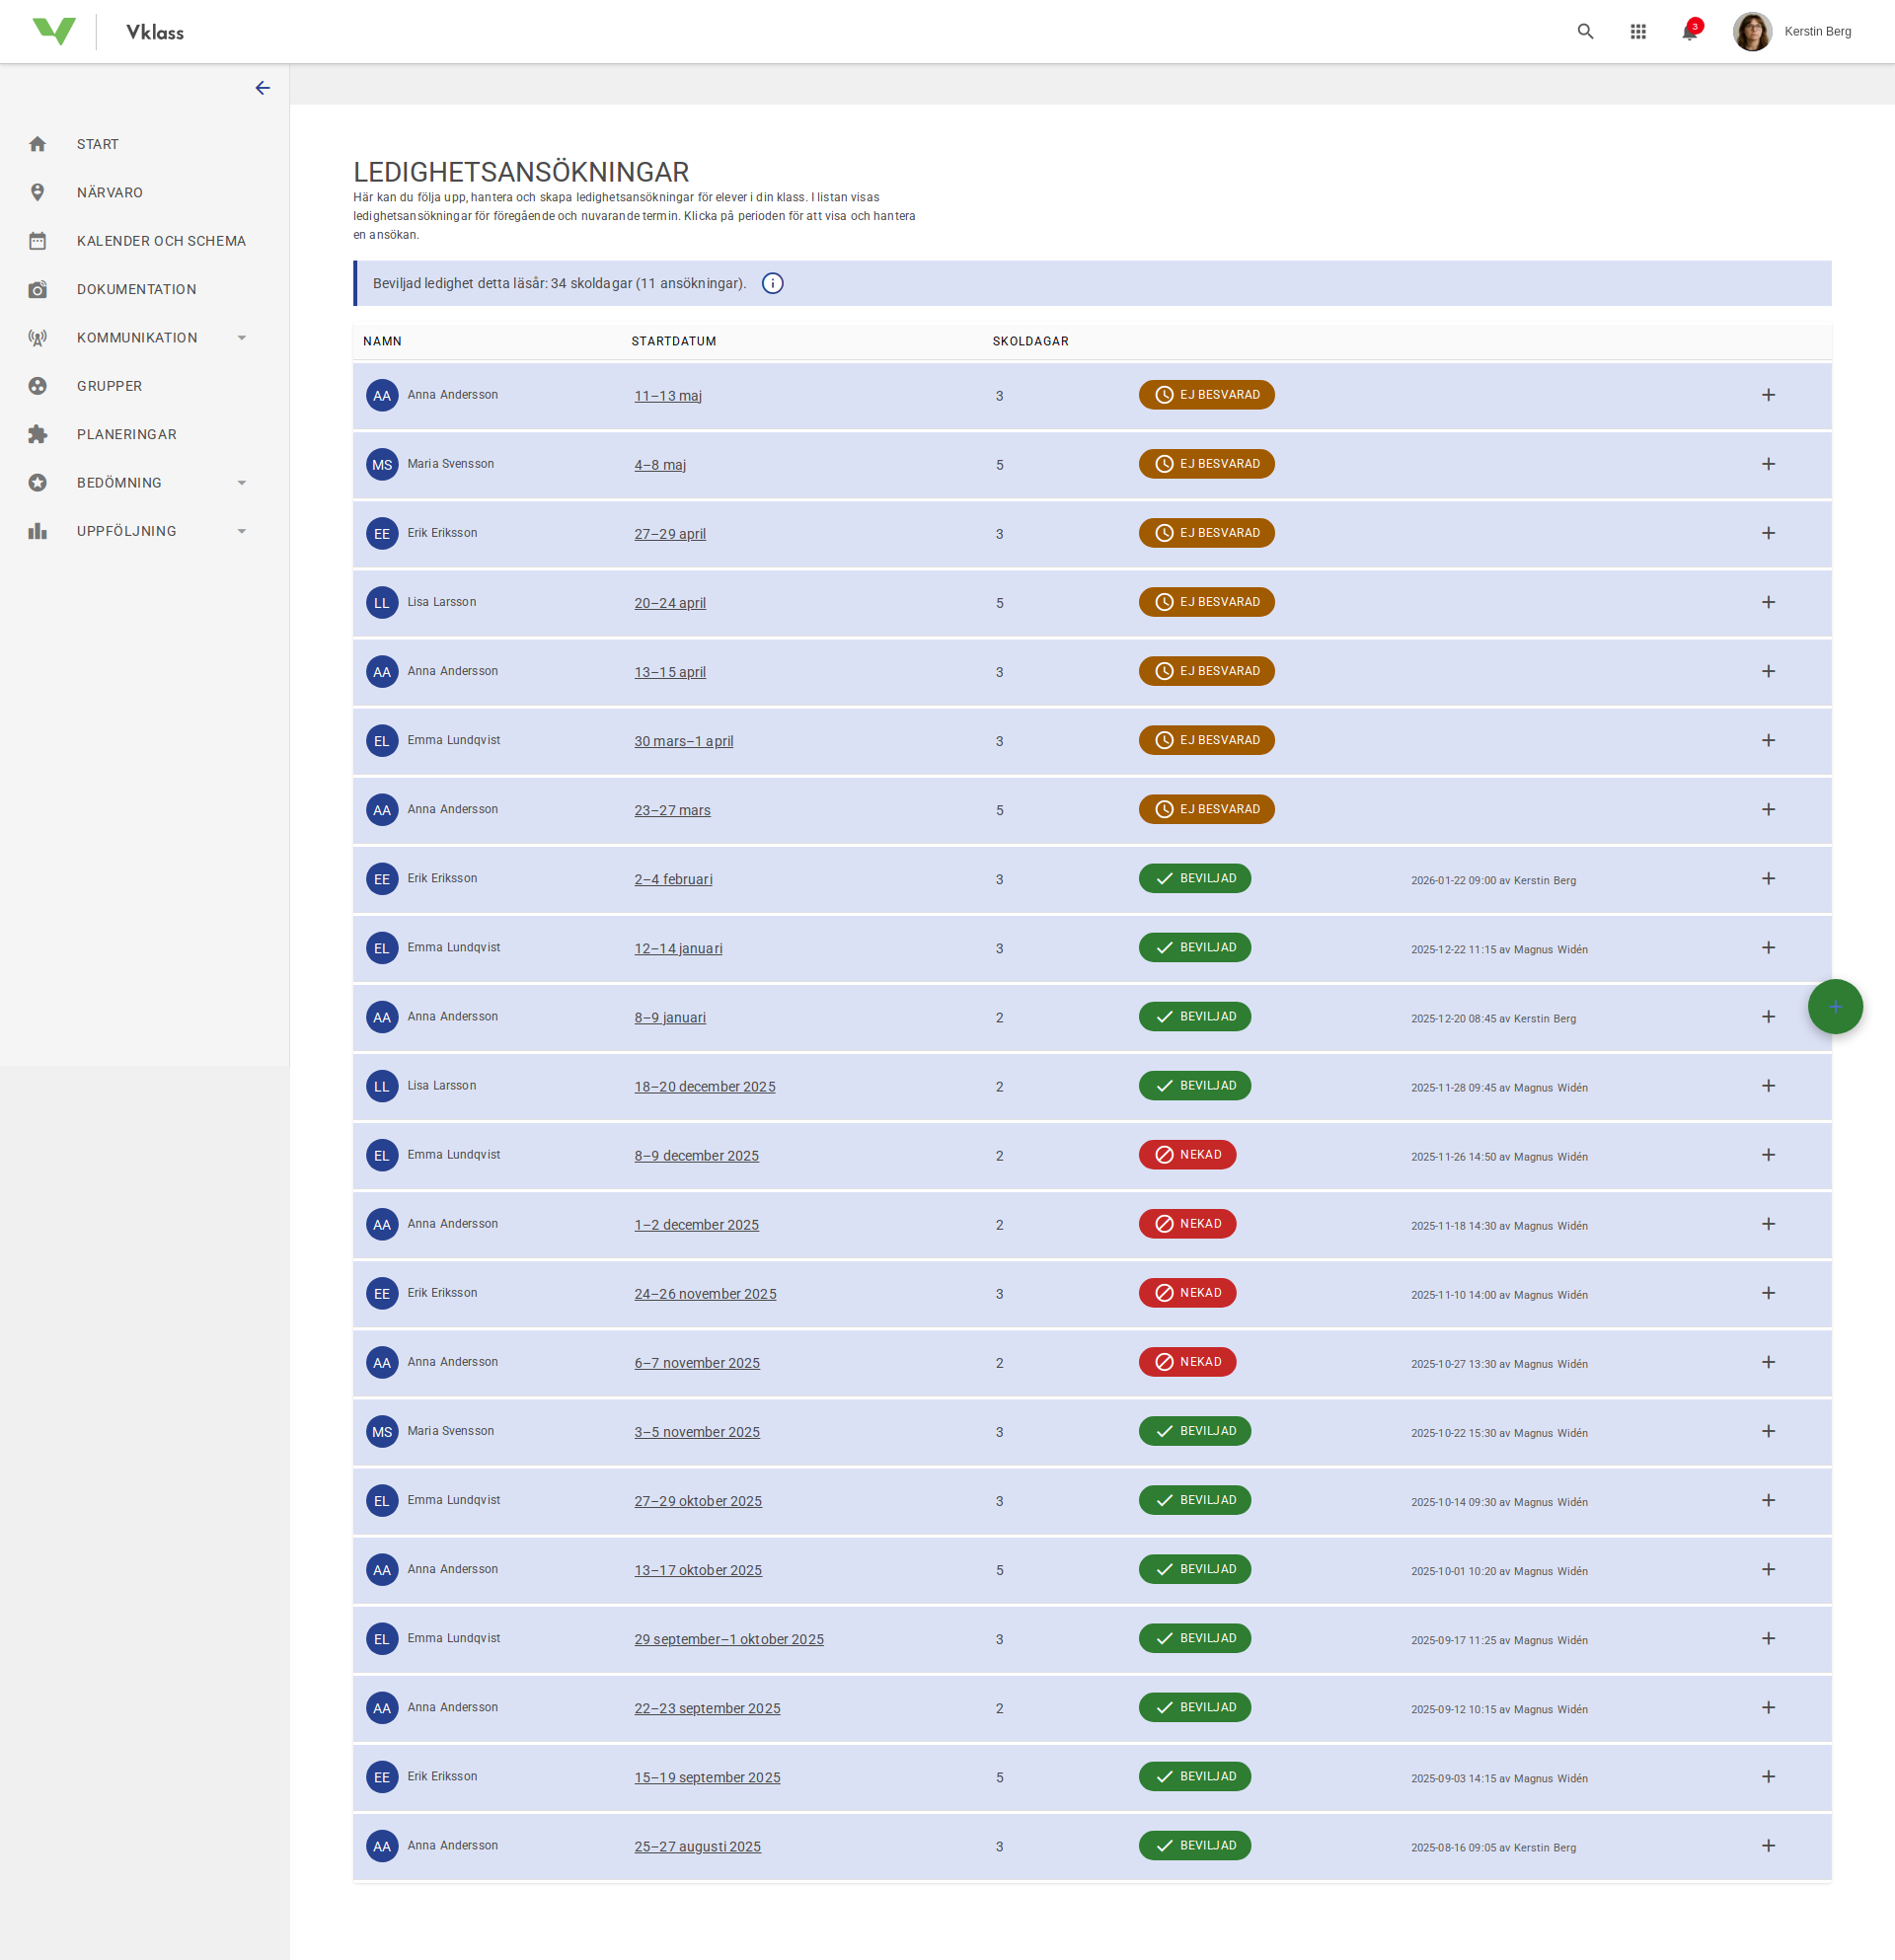Expand the 30 mars–1 april row
Image resolution: width=1895 pixels, height=1960 pixels.
click(x=1768, y=740)
